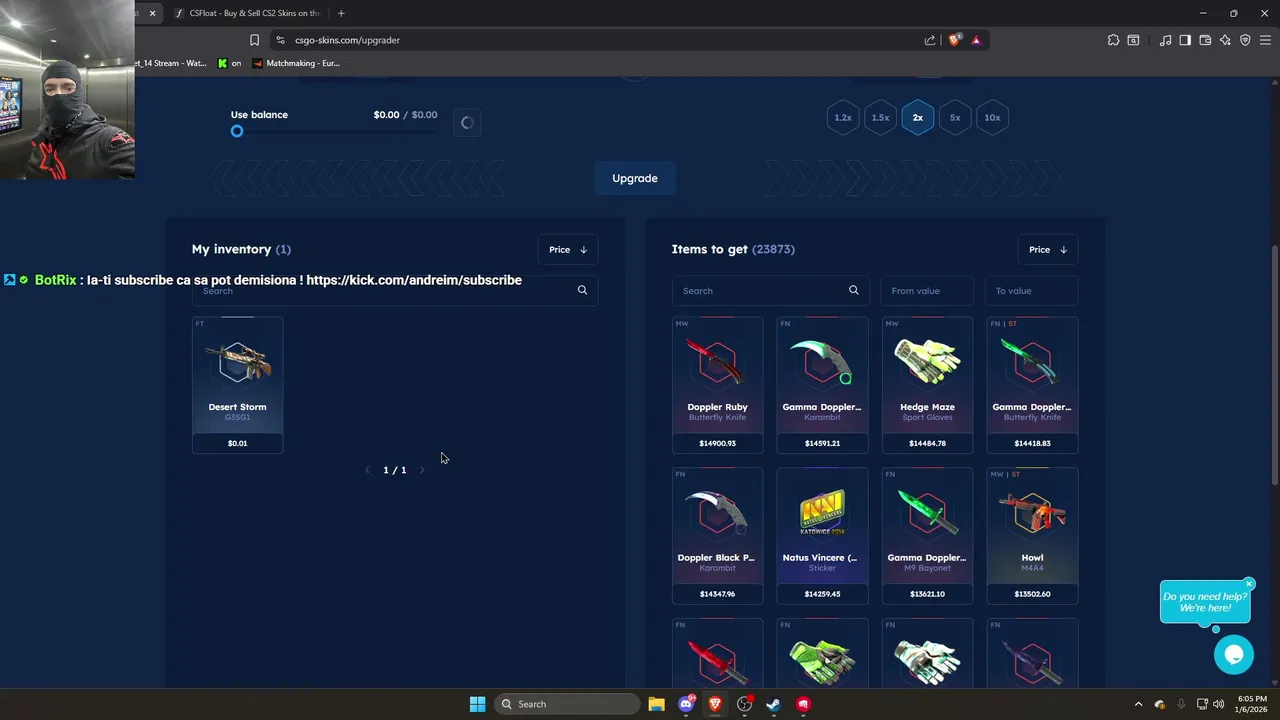The height and width of the screenshot is (720, 1280).
Task: Open the Leo AI sparkle icon
Action: click(1225, 40)
